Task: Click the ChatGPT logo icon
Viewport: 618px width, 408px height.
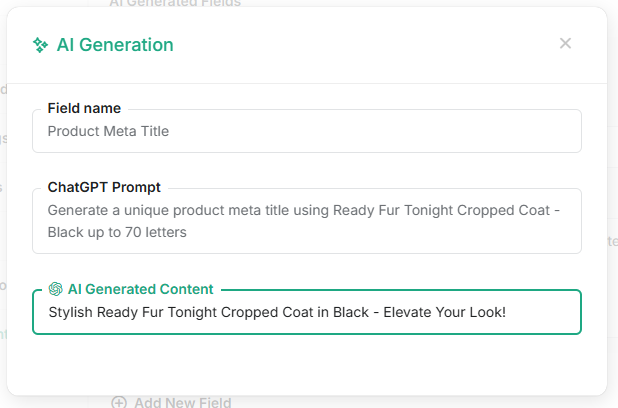Action: pos(56,289)
